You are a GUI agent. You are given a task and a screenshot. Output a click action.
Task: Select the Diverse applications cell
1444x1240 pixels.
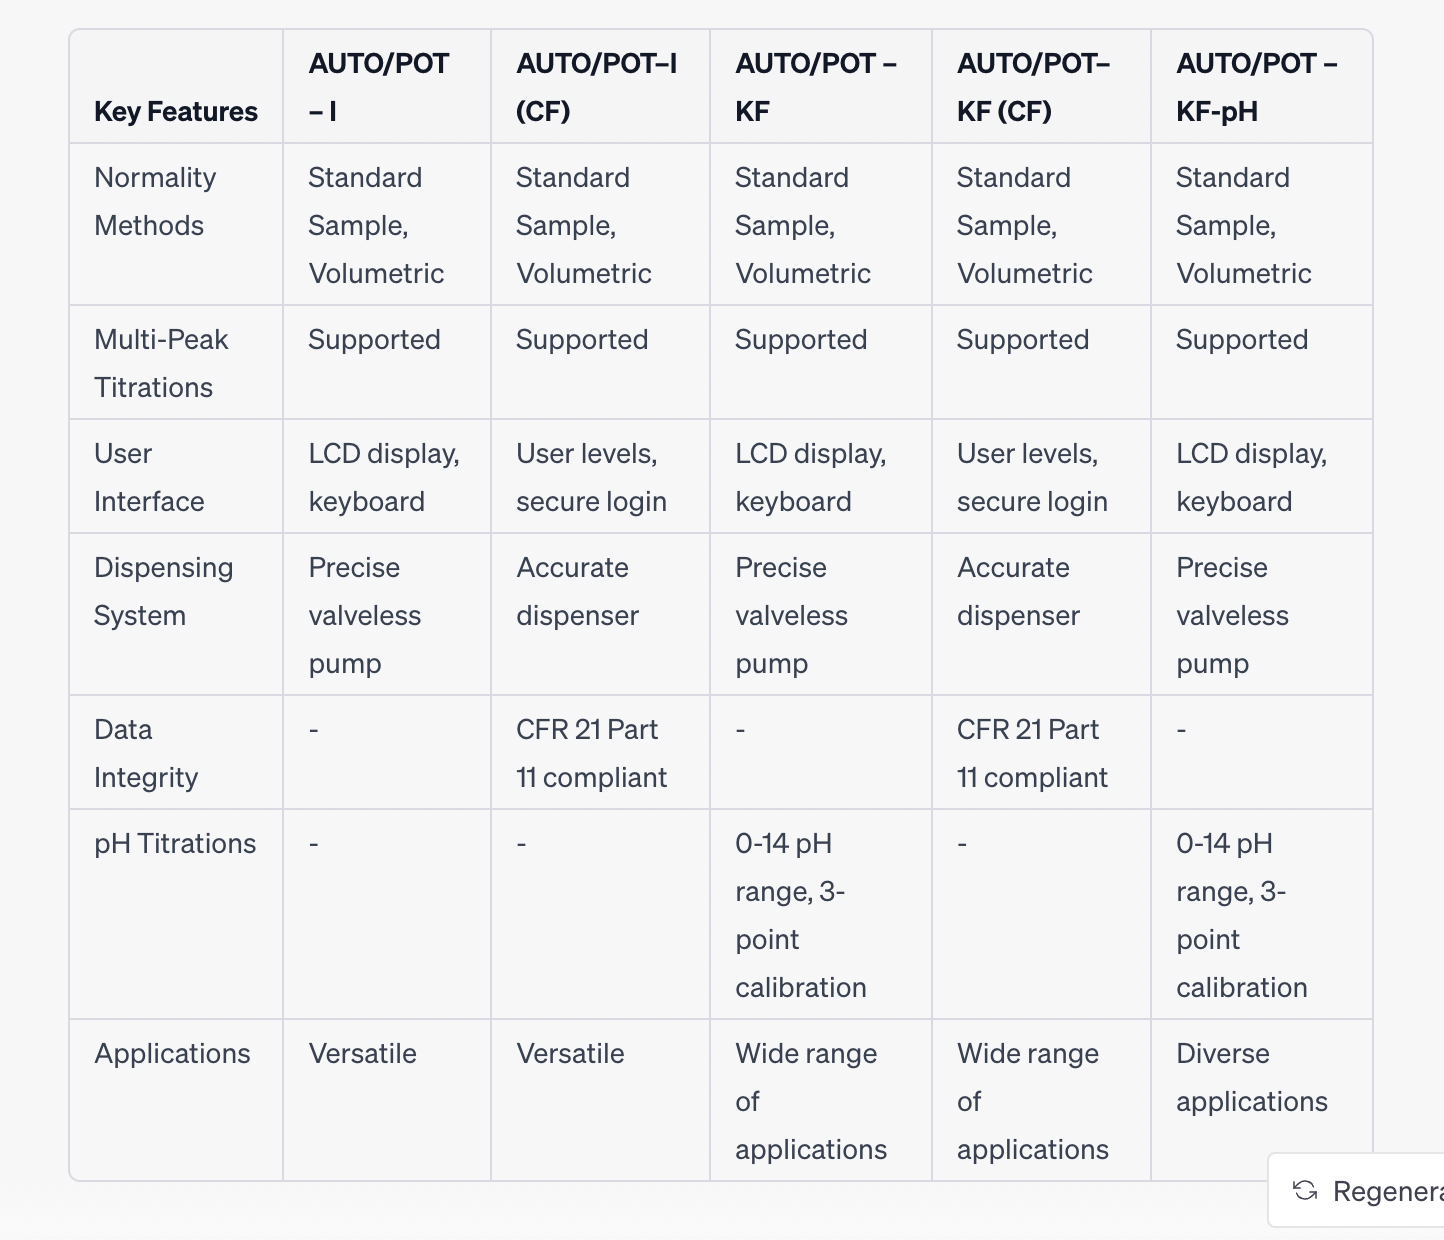point(1252,1077)
